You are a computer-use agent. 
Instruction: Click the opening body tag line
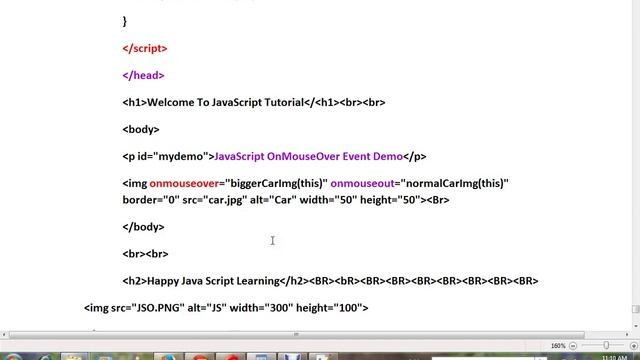click(x=141, y=129)
